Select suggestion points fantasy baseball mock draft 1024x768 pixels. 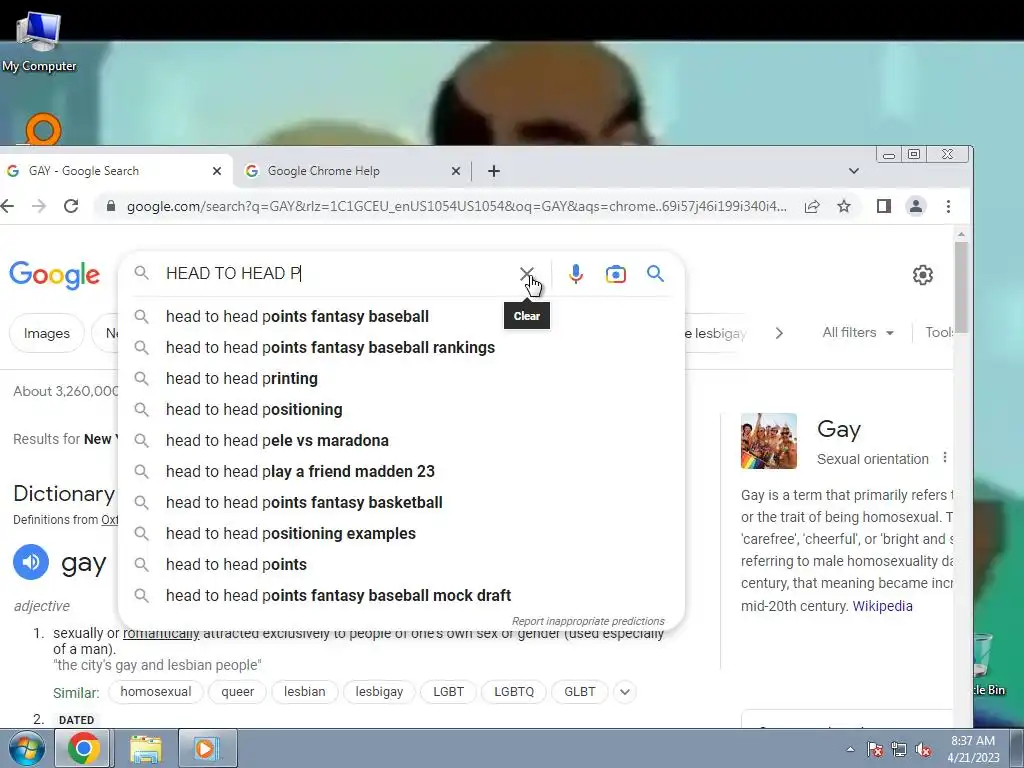point(402,596)
